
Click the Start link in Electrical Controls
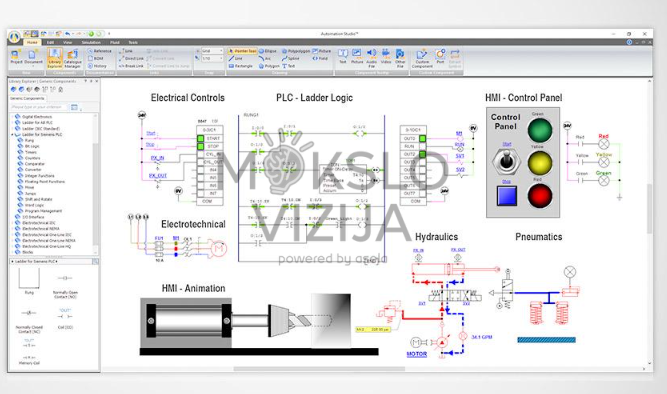151,133
